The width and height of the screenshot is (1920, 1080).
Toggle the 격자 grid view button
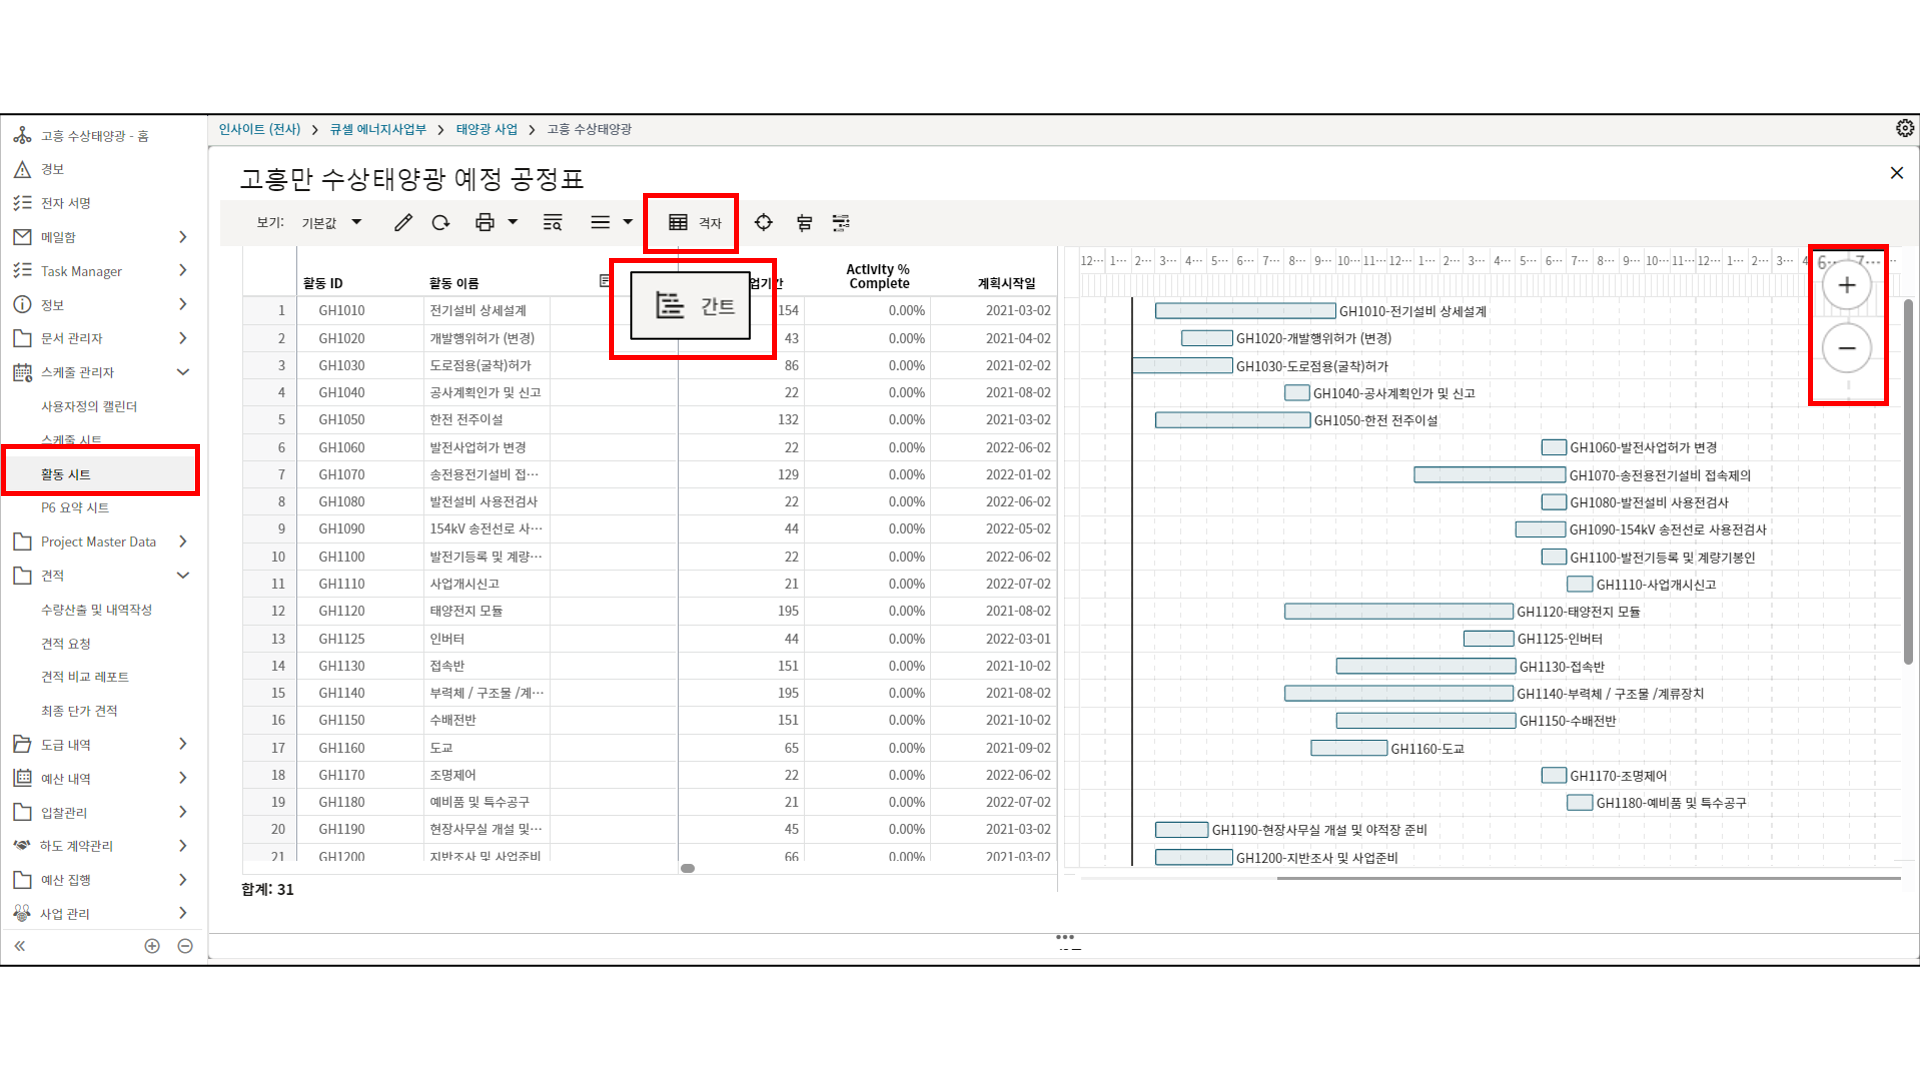tap(694, 223)
